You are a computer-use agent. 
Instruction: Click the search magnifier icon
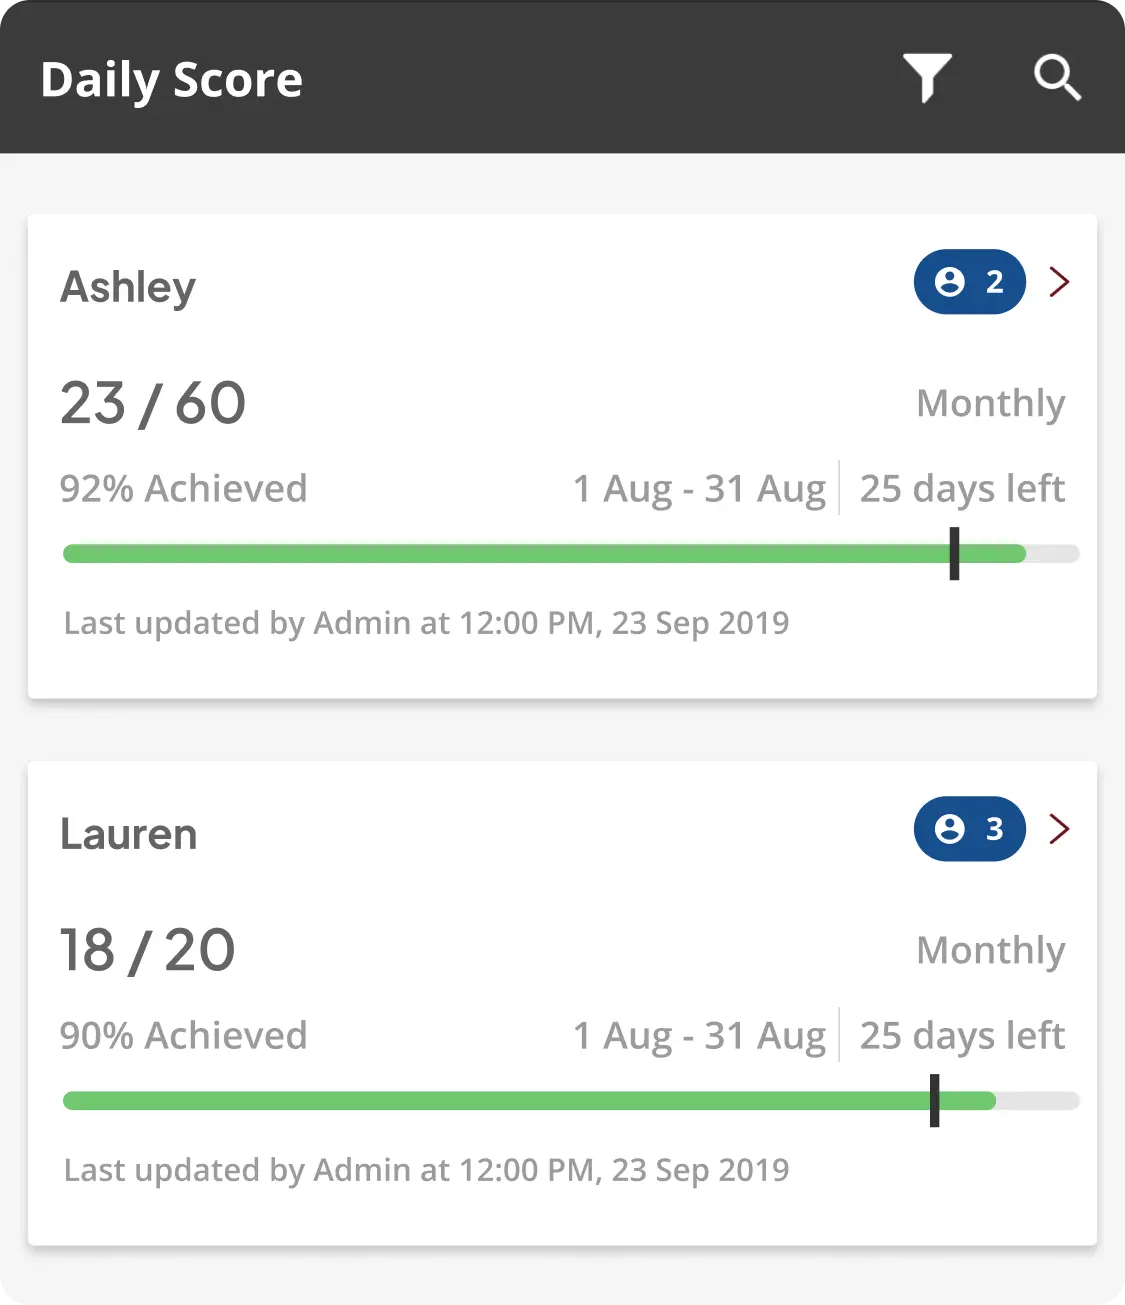tap(1057, 78)
